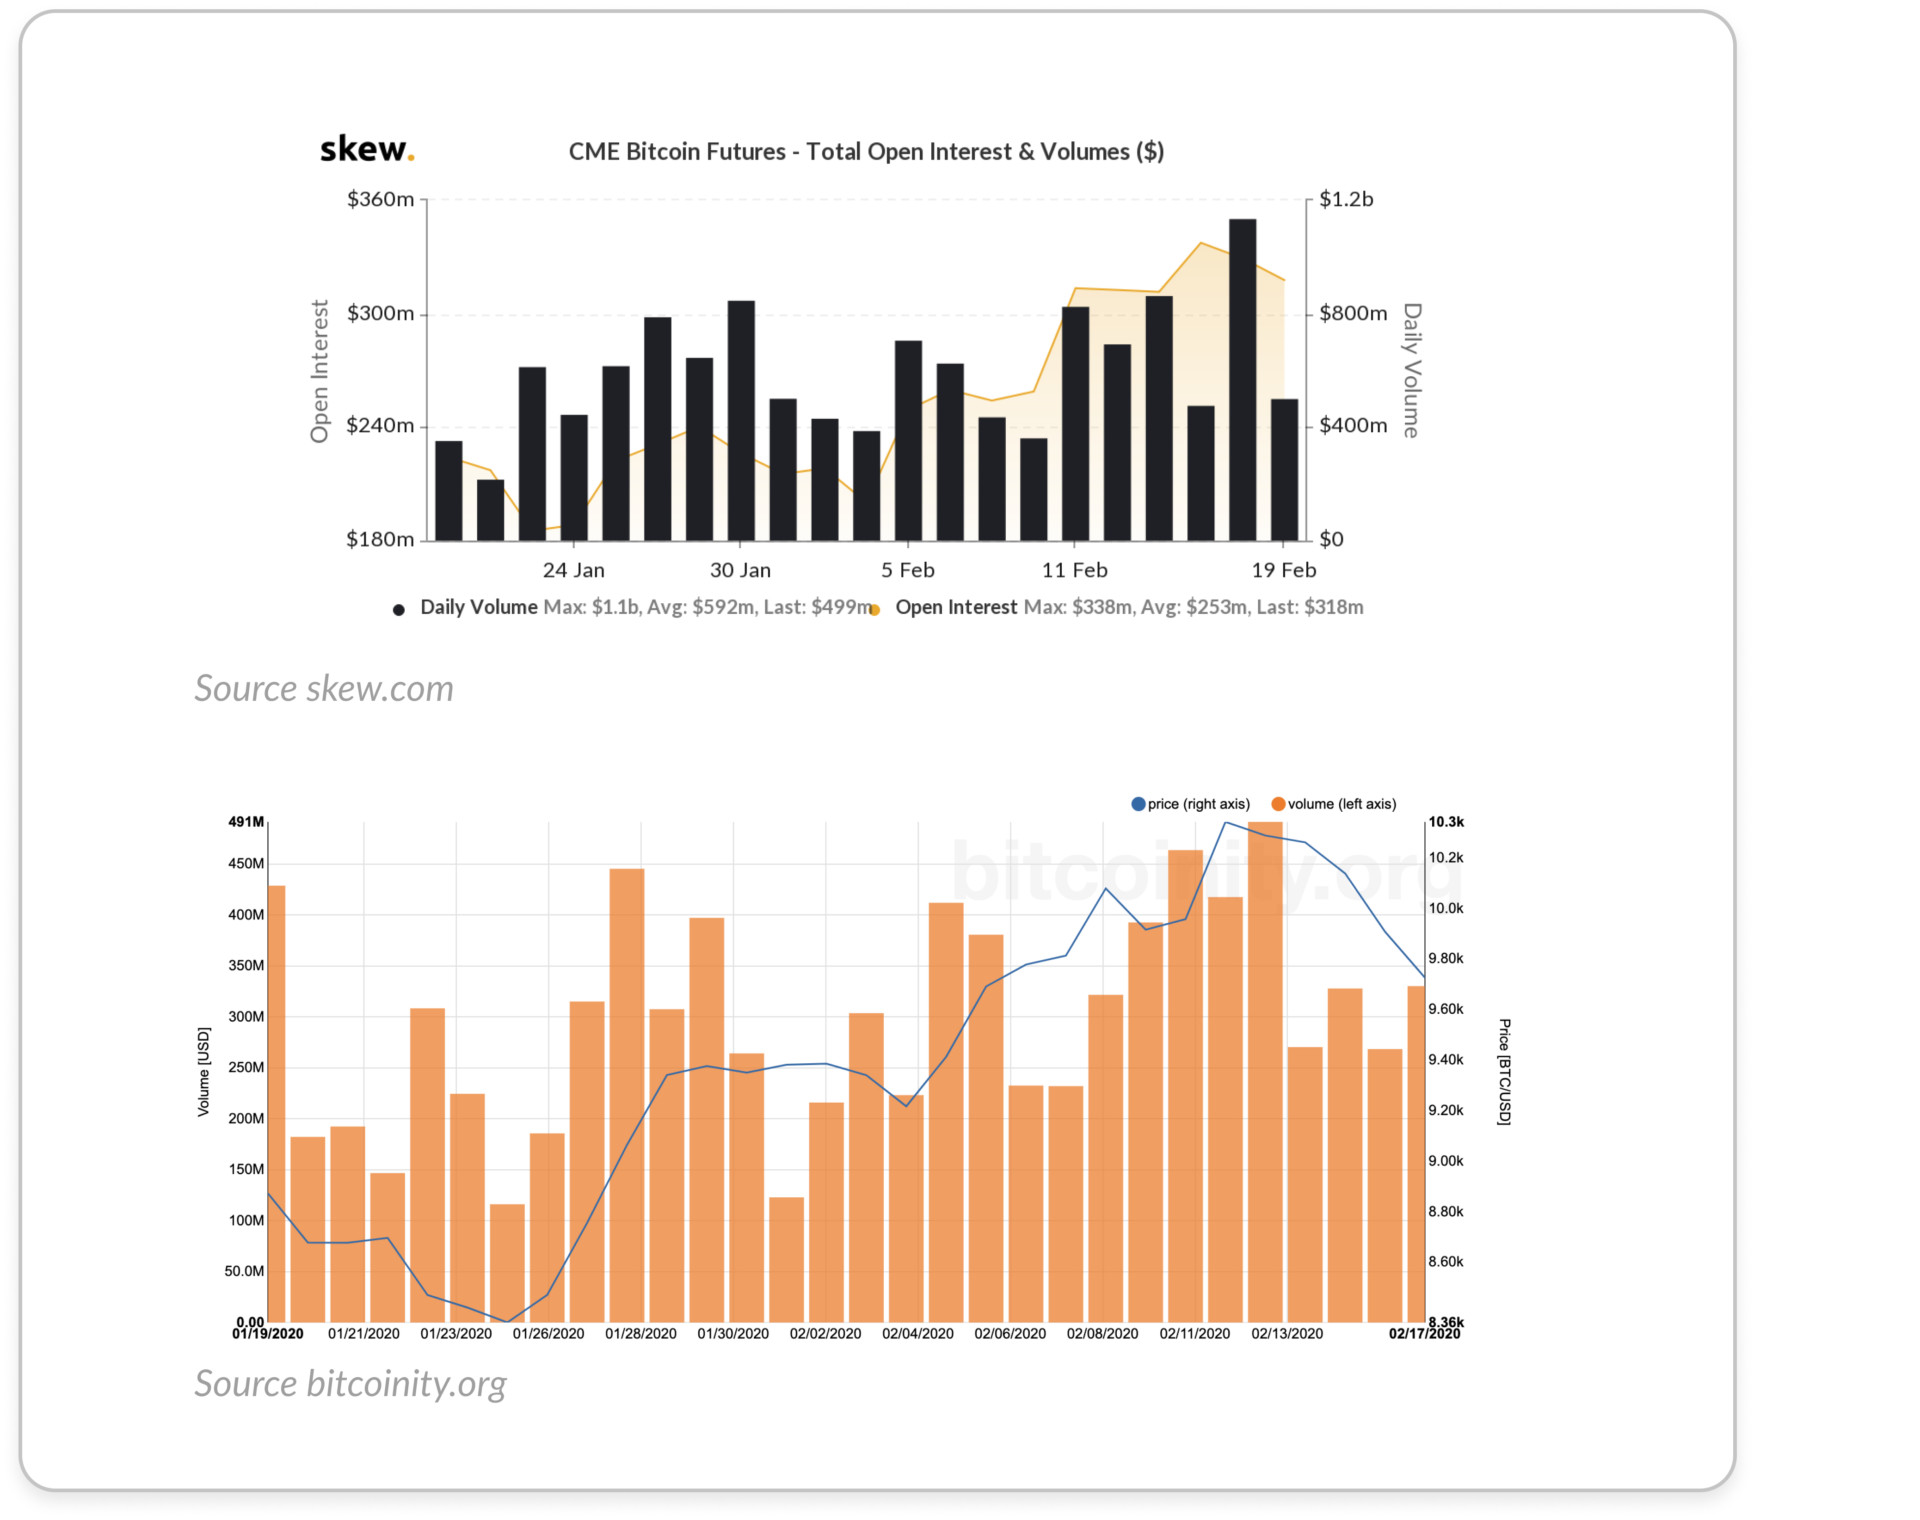Click the Daily Volume vertical axis title
The width and height of the screenshot is (1920, 1520).
(1411, 370)
